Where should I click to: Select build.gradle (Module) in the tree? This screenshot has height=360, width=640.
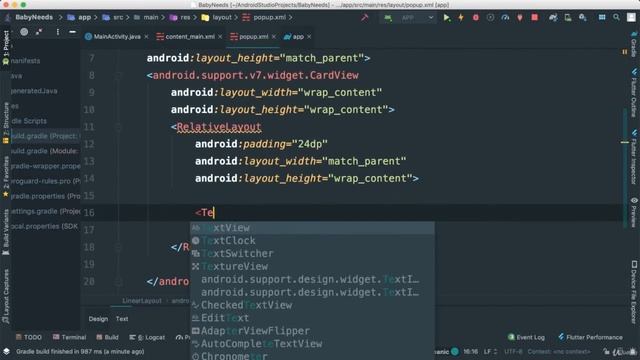(45, 151)
